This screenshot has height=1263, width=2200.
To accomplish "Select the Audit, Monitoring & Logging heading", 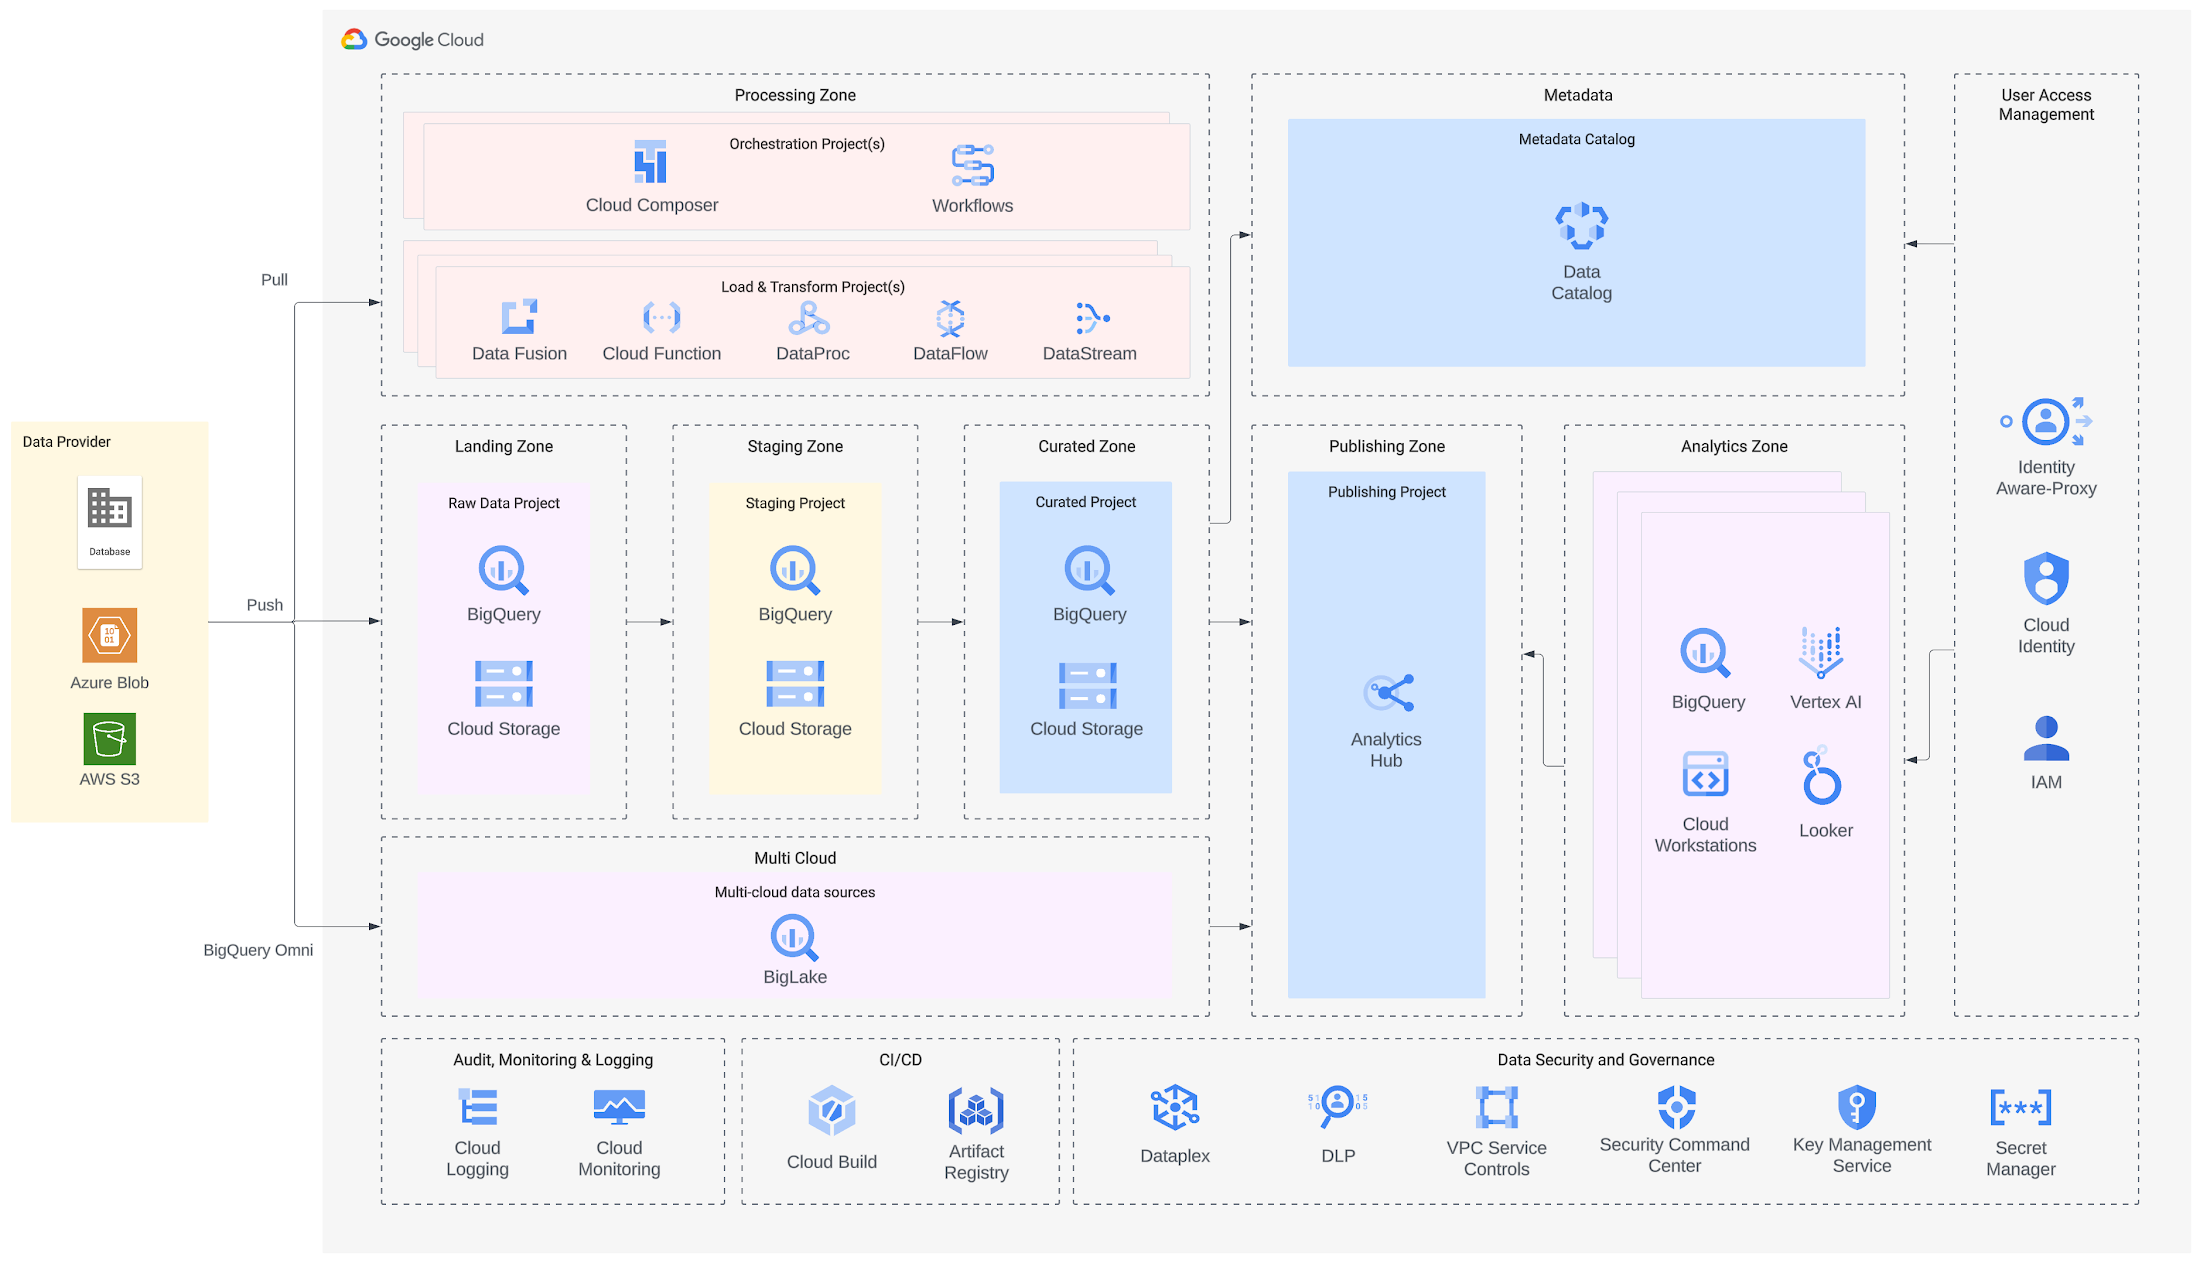I will pyautogui.click(x=553, y=1060).
